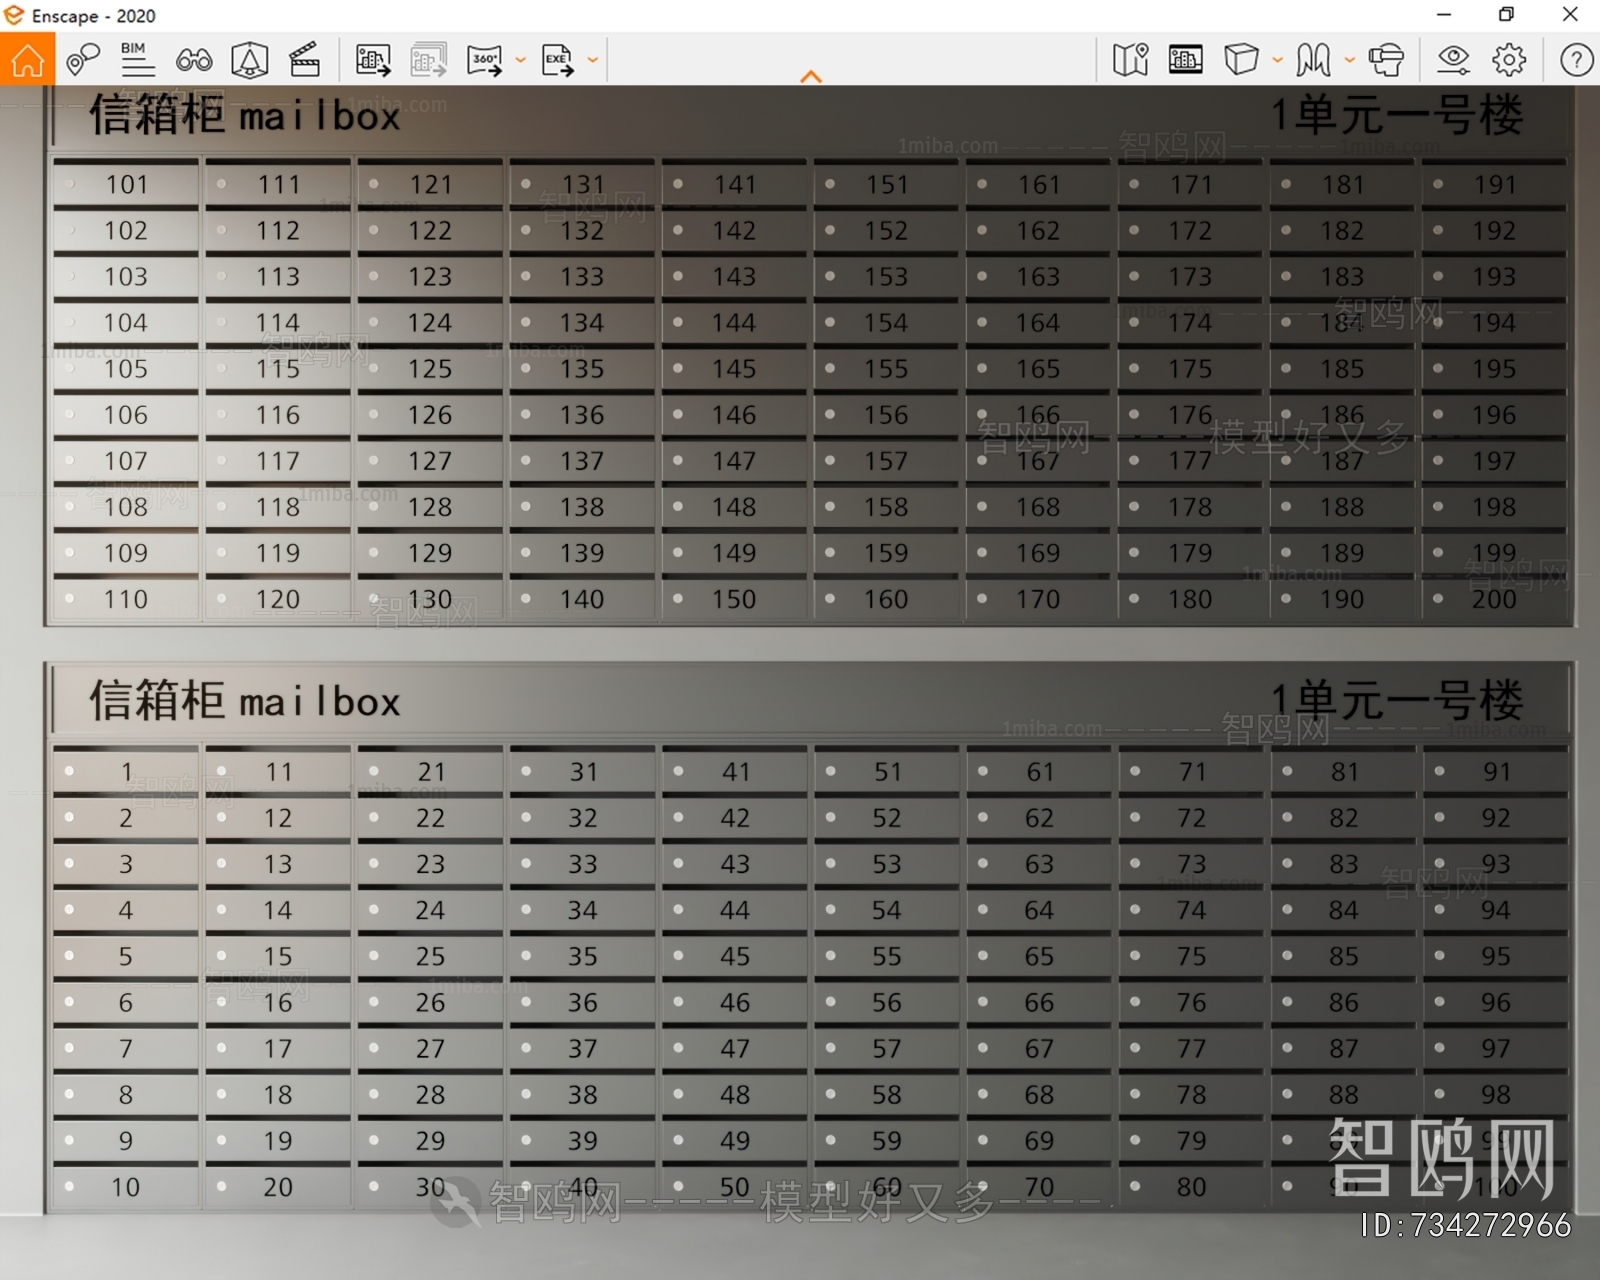Screen dimensions: 1600x1280
Task: Click the Enscape logo in title bar
Action: (14, 15)
